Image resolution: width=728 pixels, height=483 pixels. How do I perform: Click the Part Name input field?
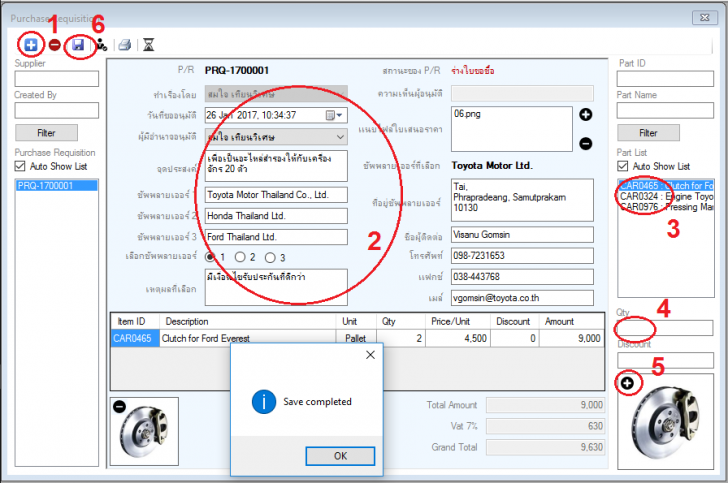click(665, 111)
